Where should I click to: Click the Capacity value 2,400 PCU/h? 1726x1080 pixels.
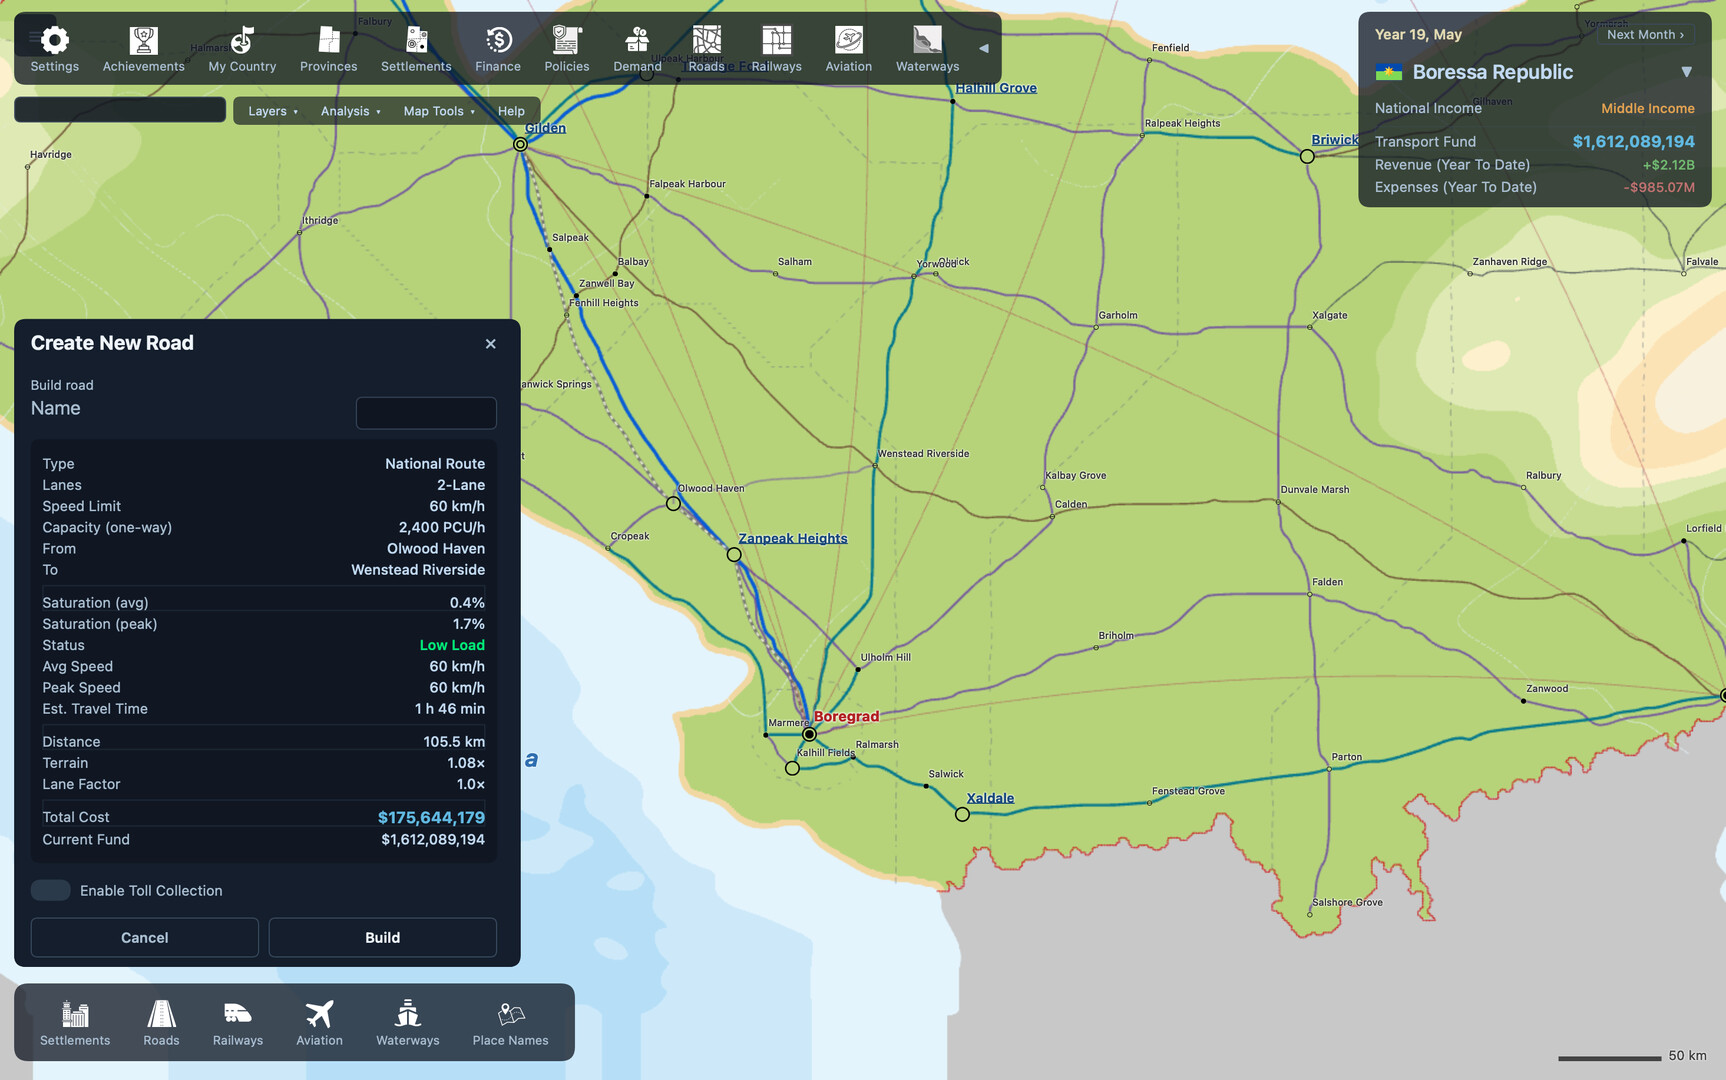pos(442,528)
